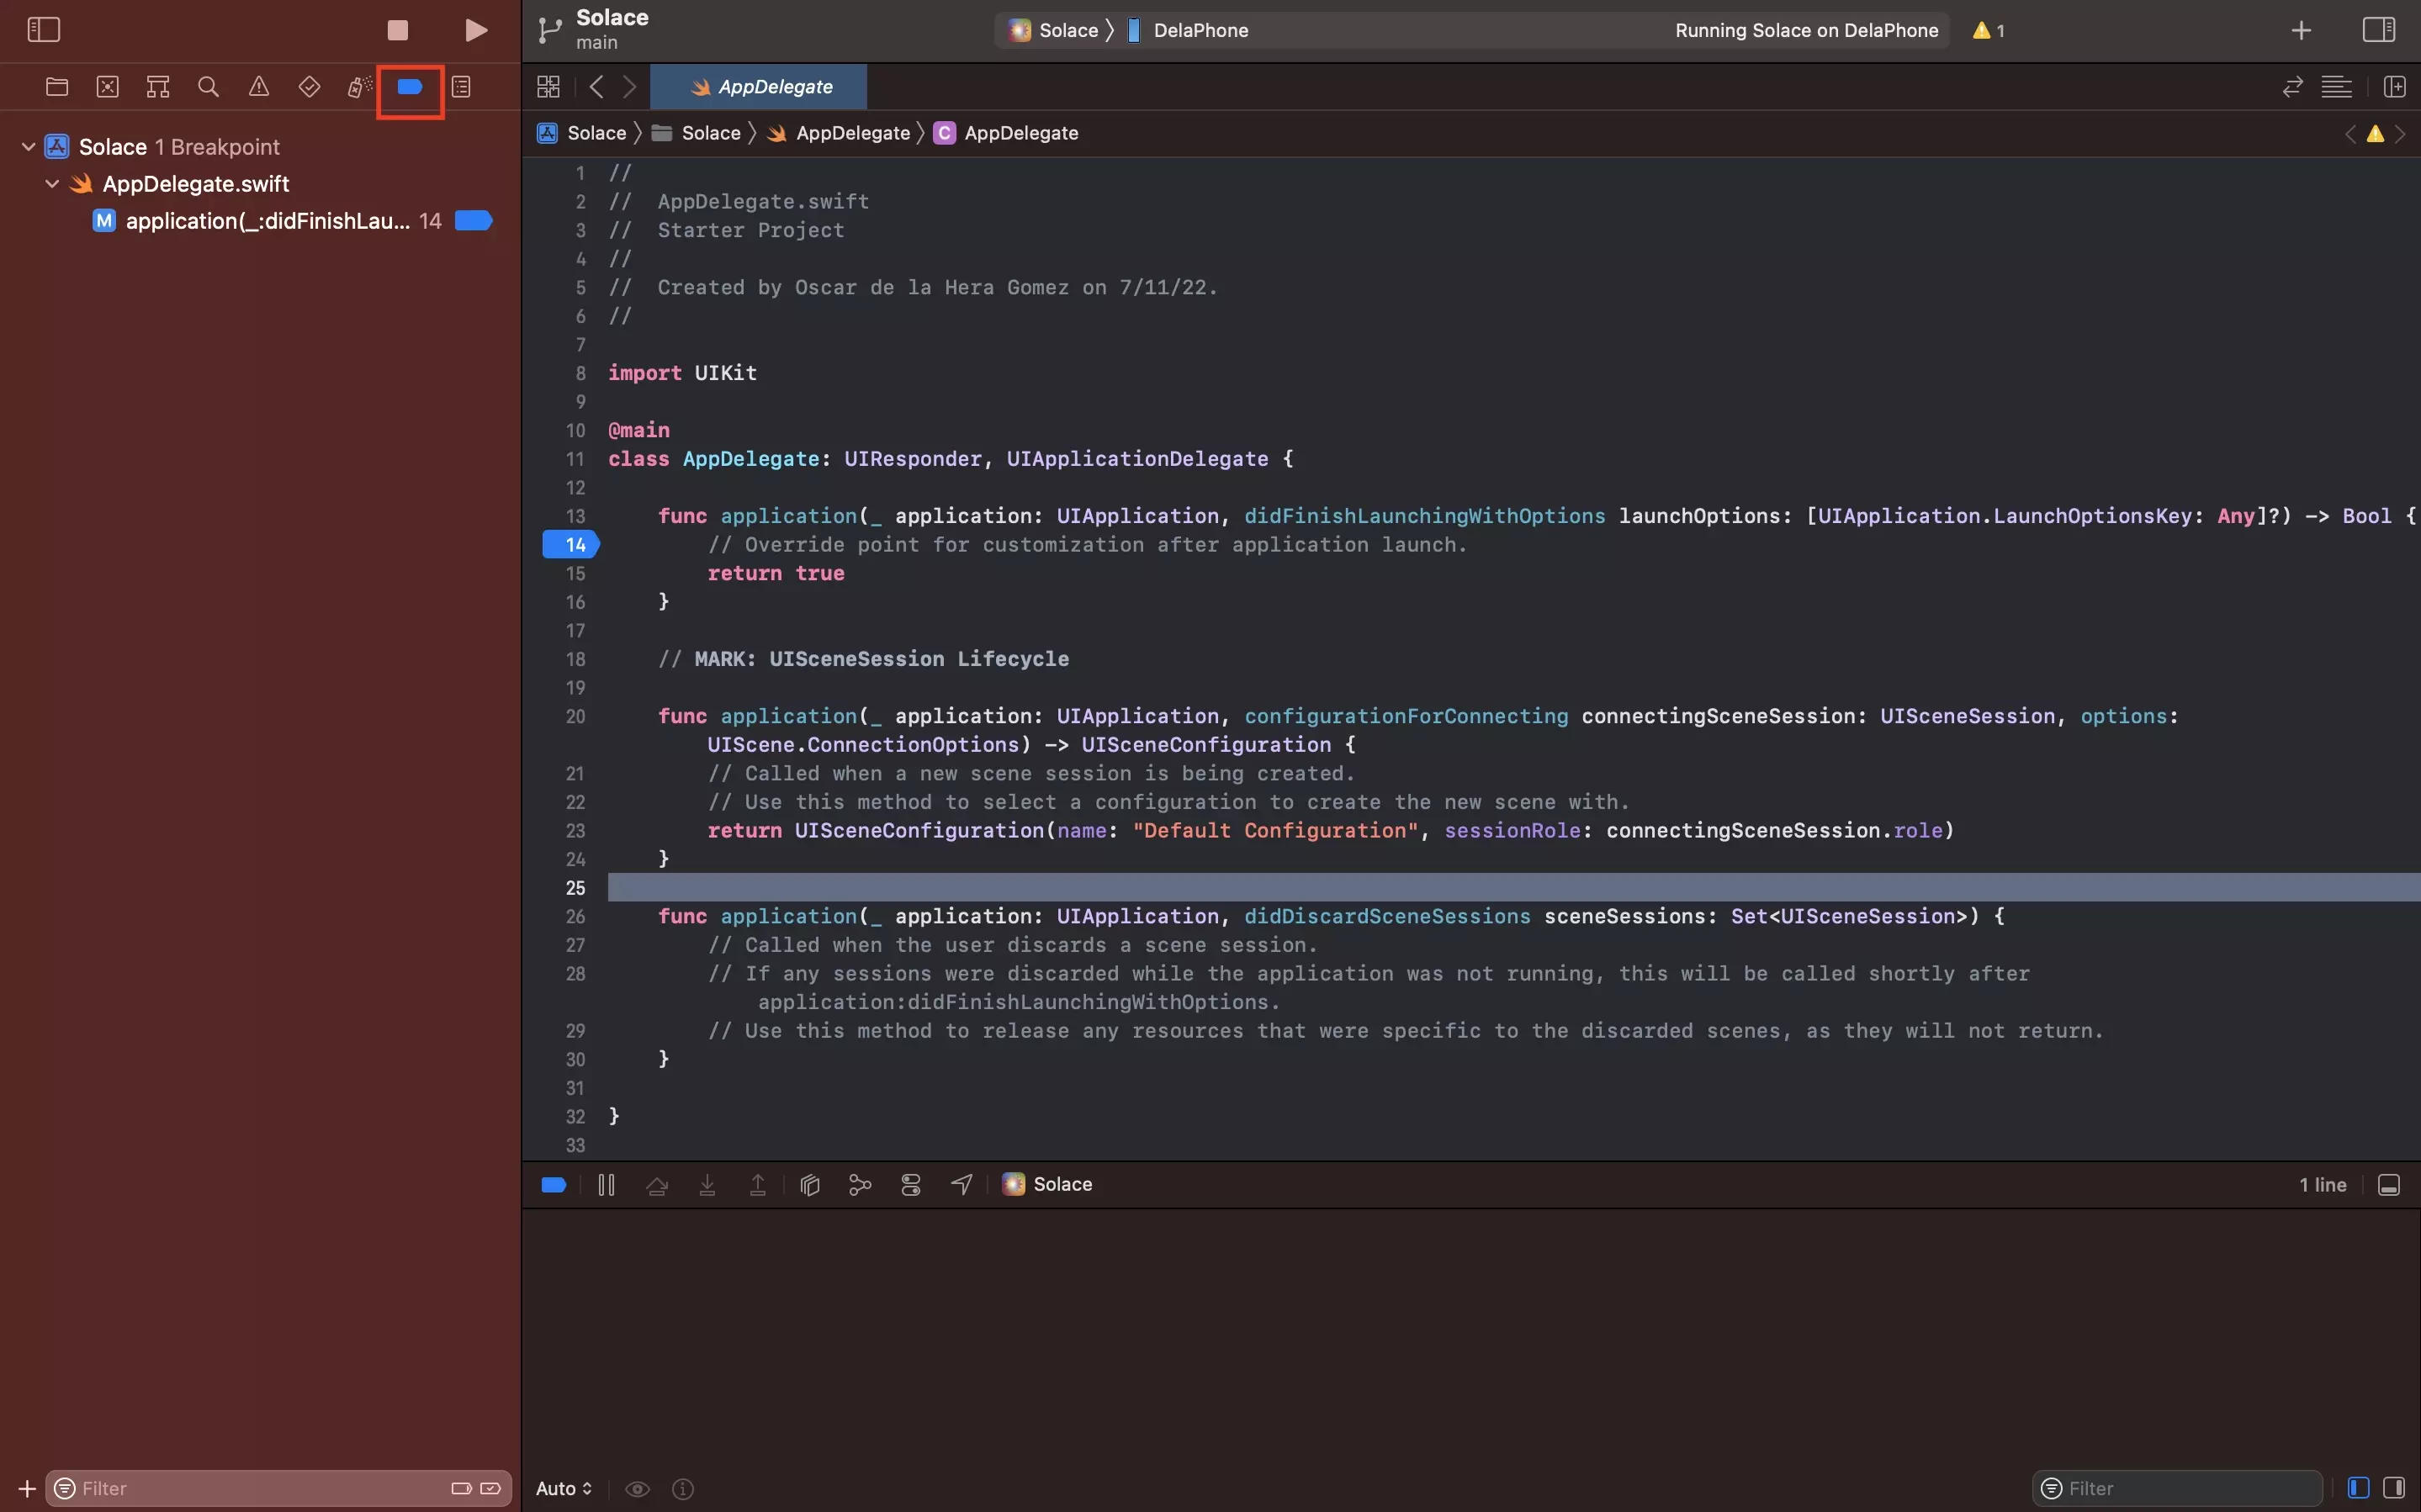Run the Solace app with the play button
The height and width of the screenshot is (1512, 2421).
pos(475,30)
